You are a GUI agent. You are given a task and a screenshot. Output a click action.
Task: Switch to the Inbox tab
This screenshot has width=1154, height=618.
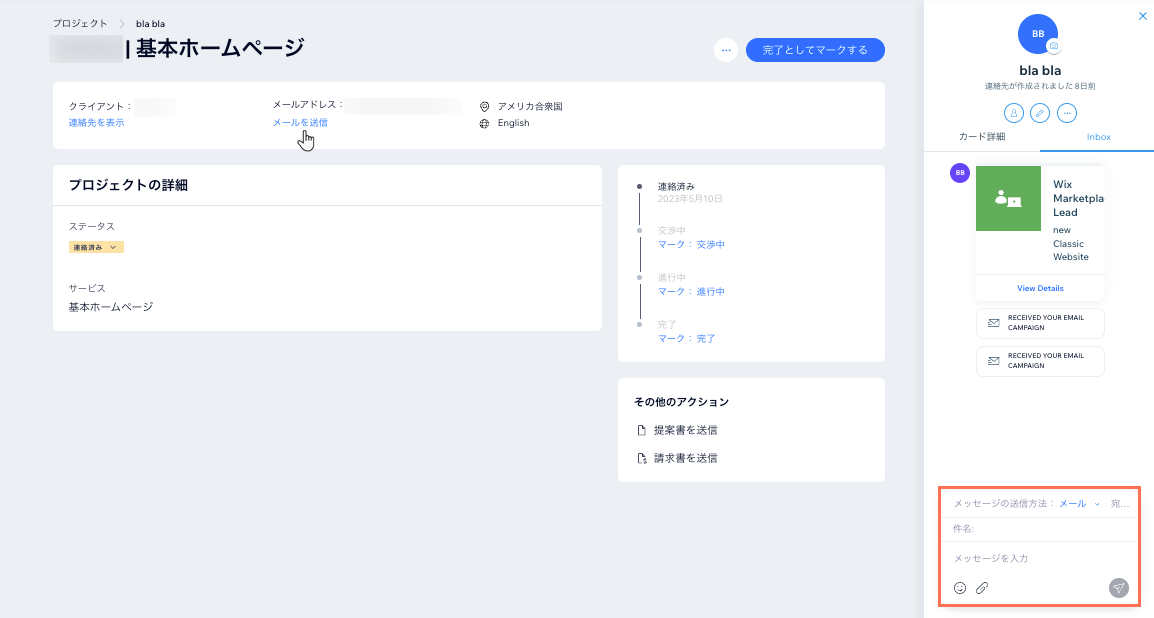tap(1098, 137)
